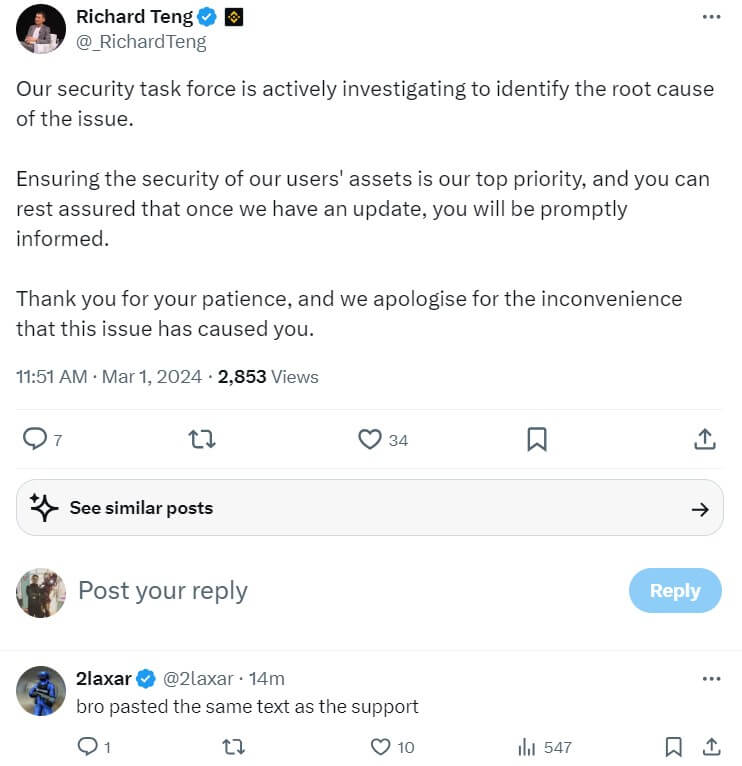
Task: Type in the Post your reply field
Action: click(300, 590)
